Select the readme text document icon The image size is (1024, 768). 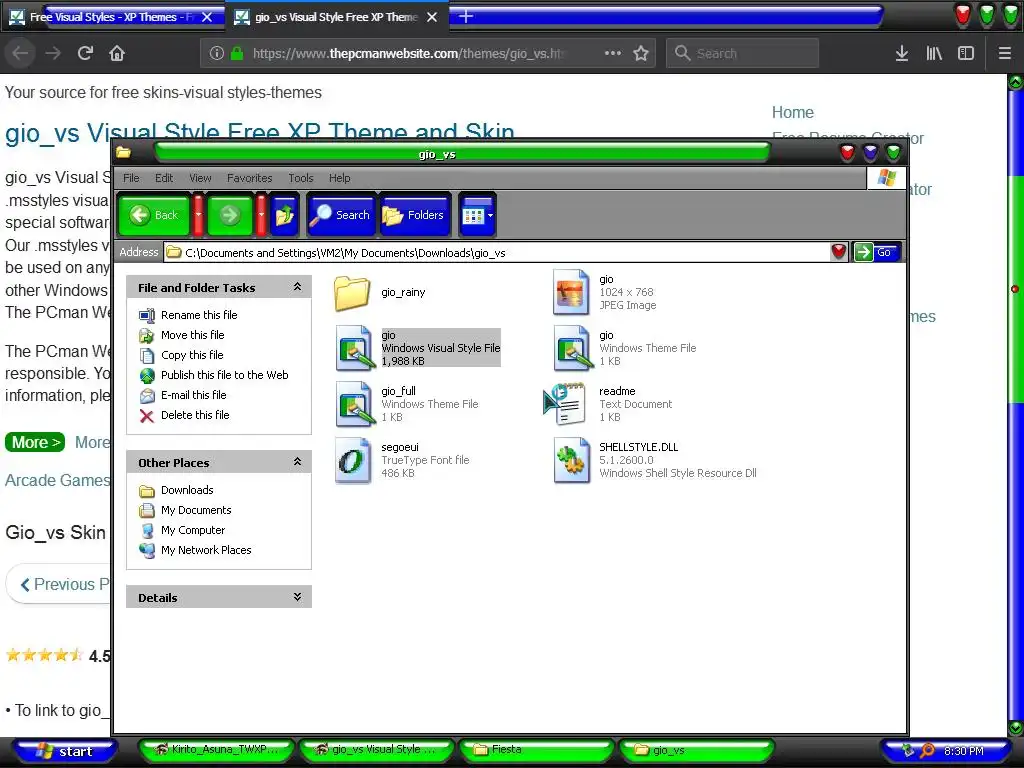[569, 404]
